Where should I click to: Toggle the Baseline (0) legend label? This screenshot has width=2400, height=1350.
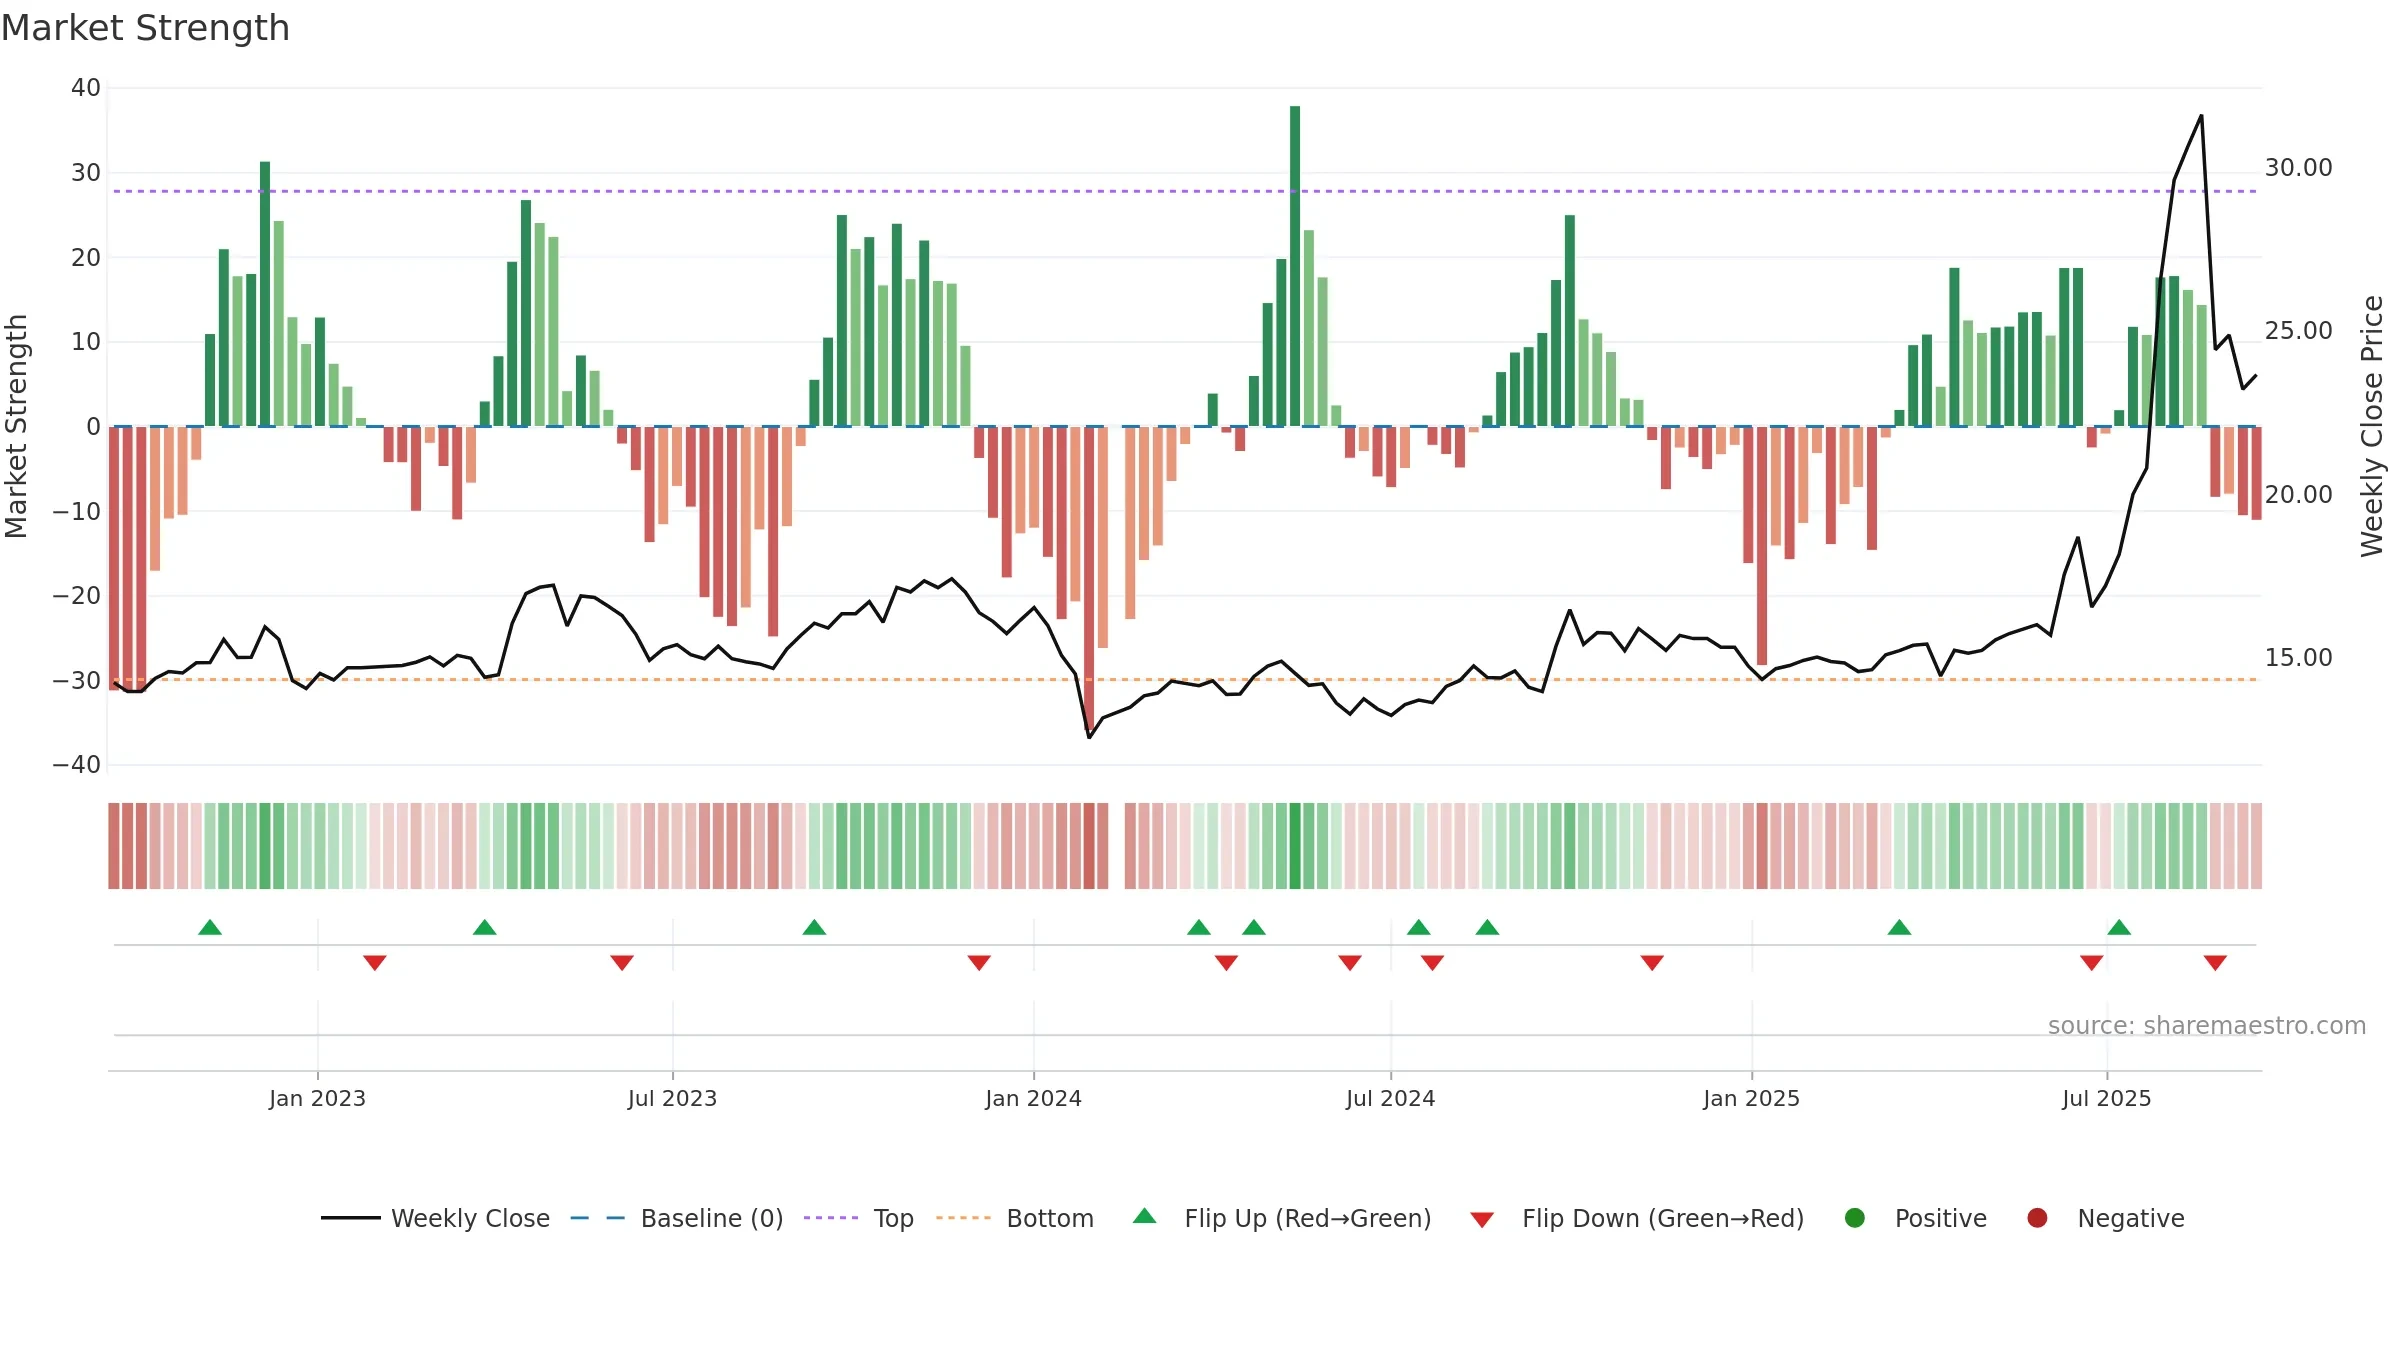712,1218
